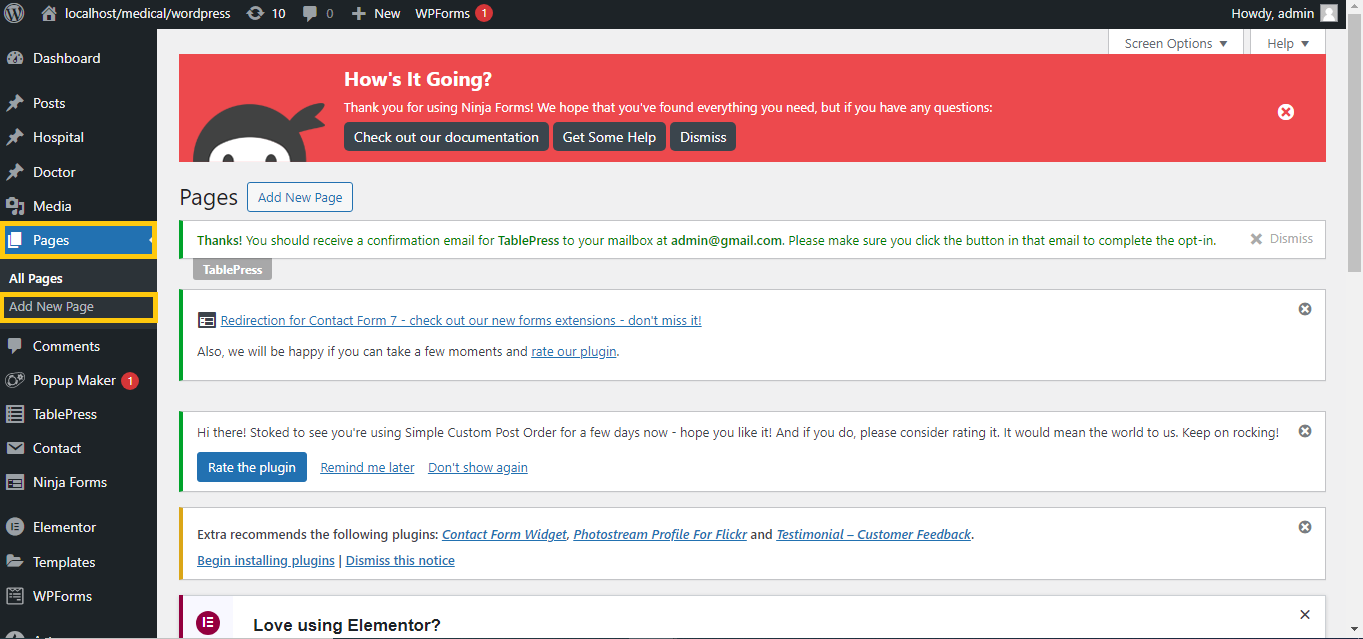Viewport: 1363px width, 639px height.
Task: Open the New content menu in toolbar
Action: [x=376, y=13]
